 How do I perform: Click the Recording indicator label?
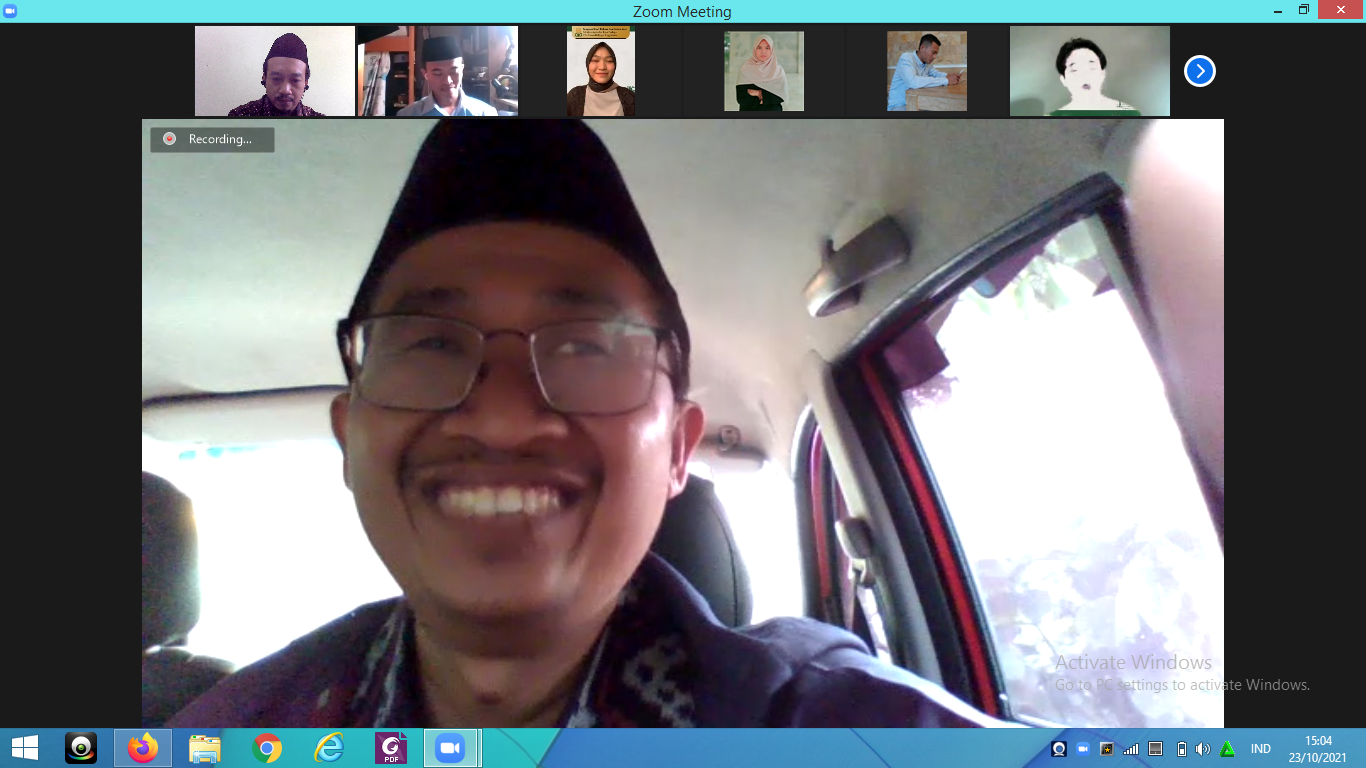click(212, 139)
